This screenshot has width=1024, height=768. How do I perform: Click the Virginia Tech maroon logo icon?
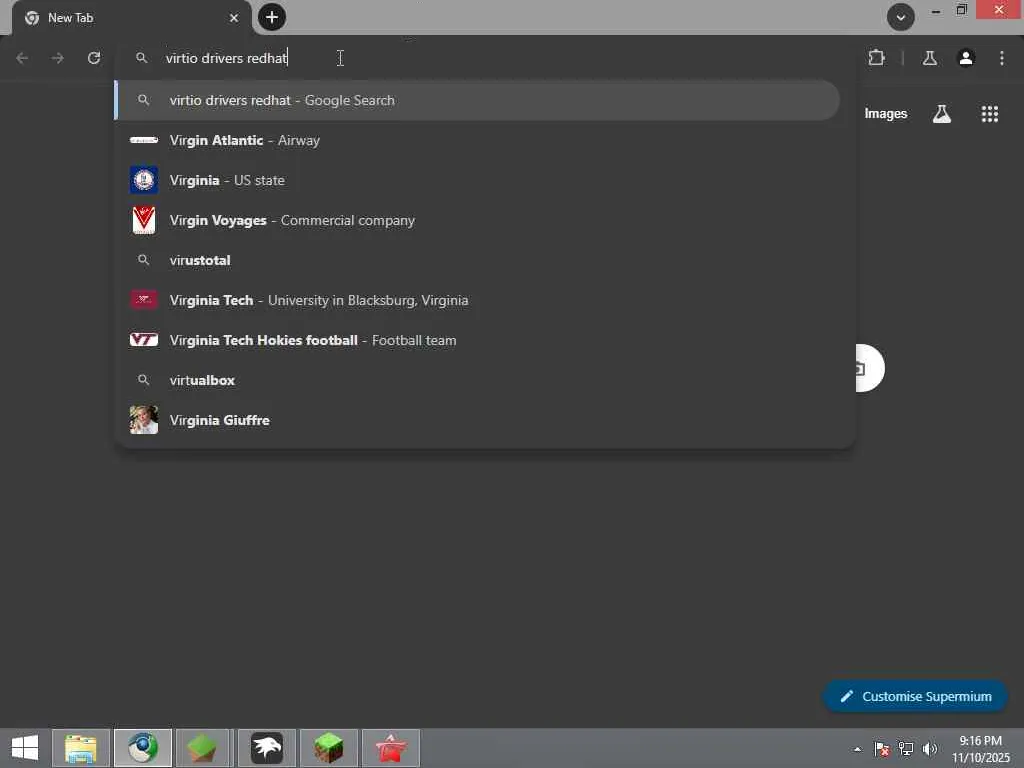tap(144, 300)
